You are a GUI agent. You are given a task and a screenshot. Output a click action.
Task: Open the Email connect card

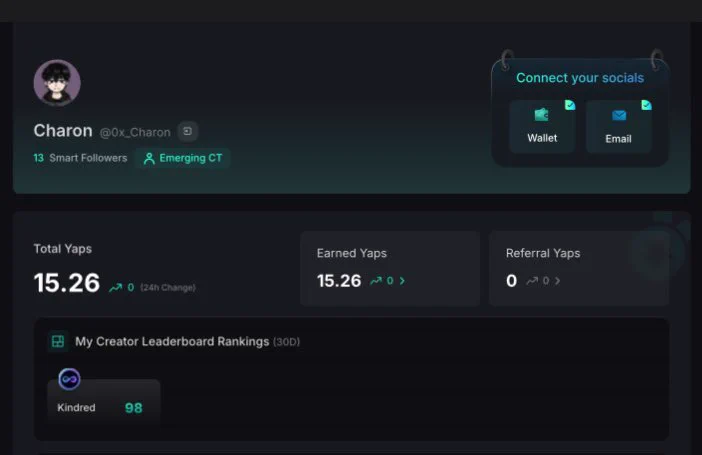[619, 127]
